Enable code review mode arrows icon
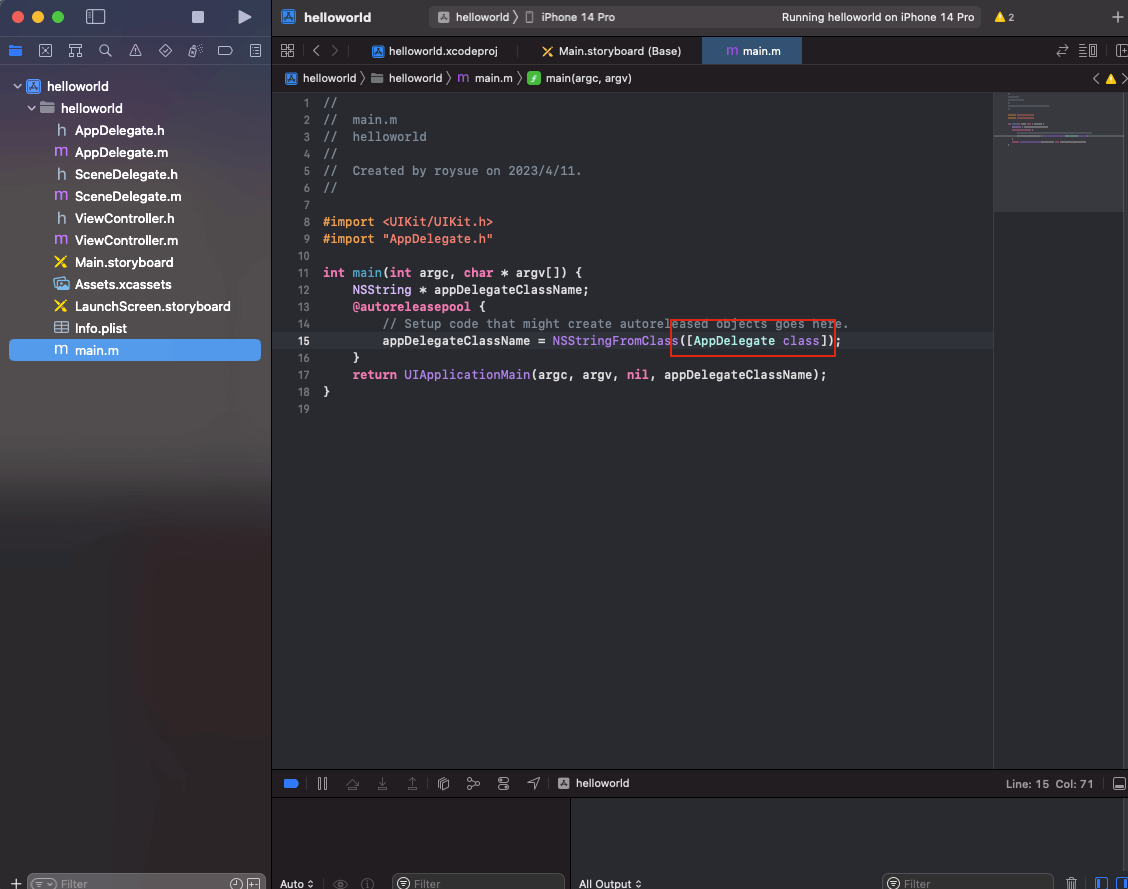Screen dimensions: 1128x889 (x=1062, y=50)
